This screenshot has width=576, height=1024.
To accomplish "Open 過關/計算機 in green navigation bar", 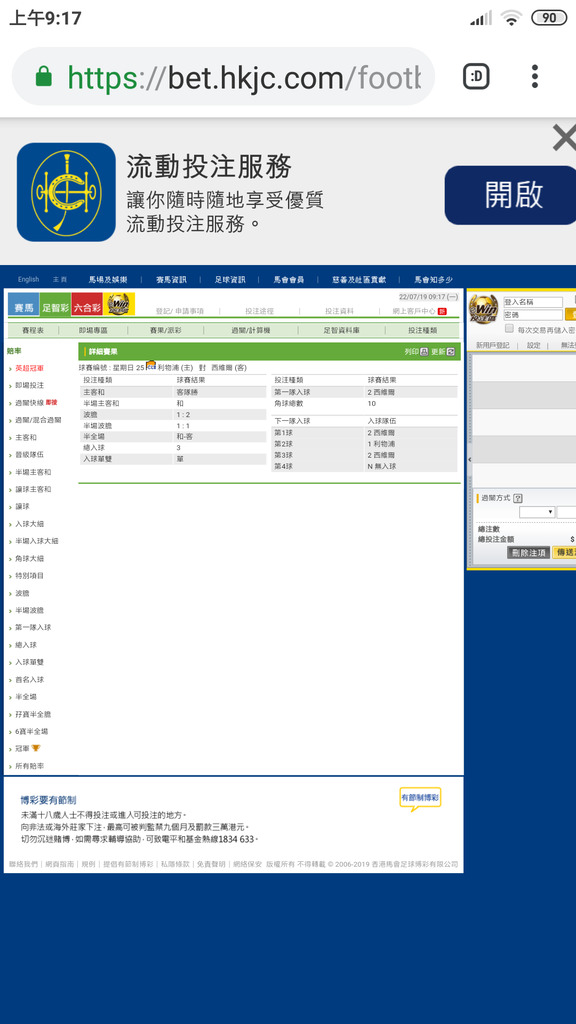I will tap(250, 331).
